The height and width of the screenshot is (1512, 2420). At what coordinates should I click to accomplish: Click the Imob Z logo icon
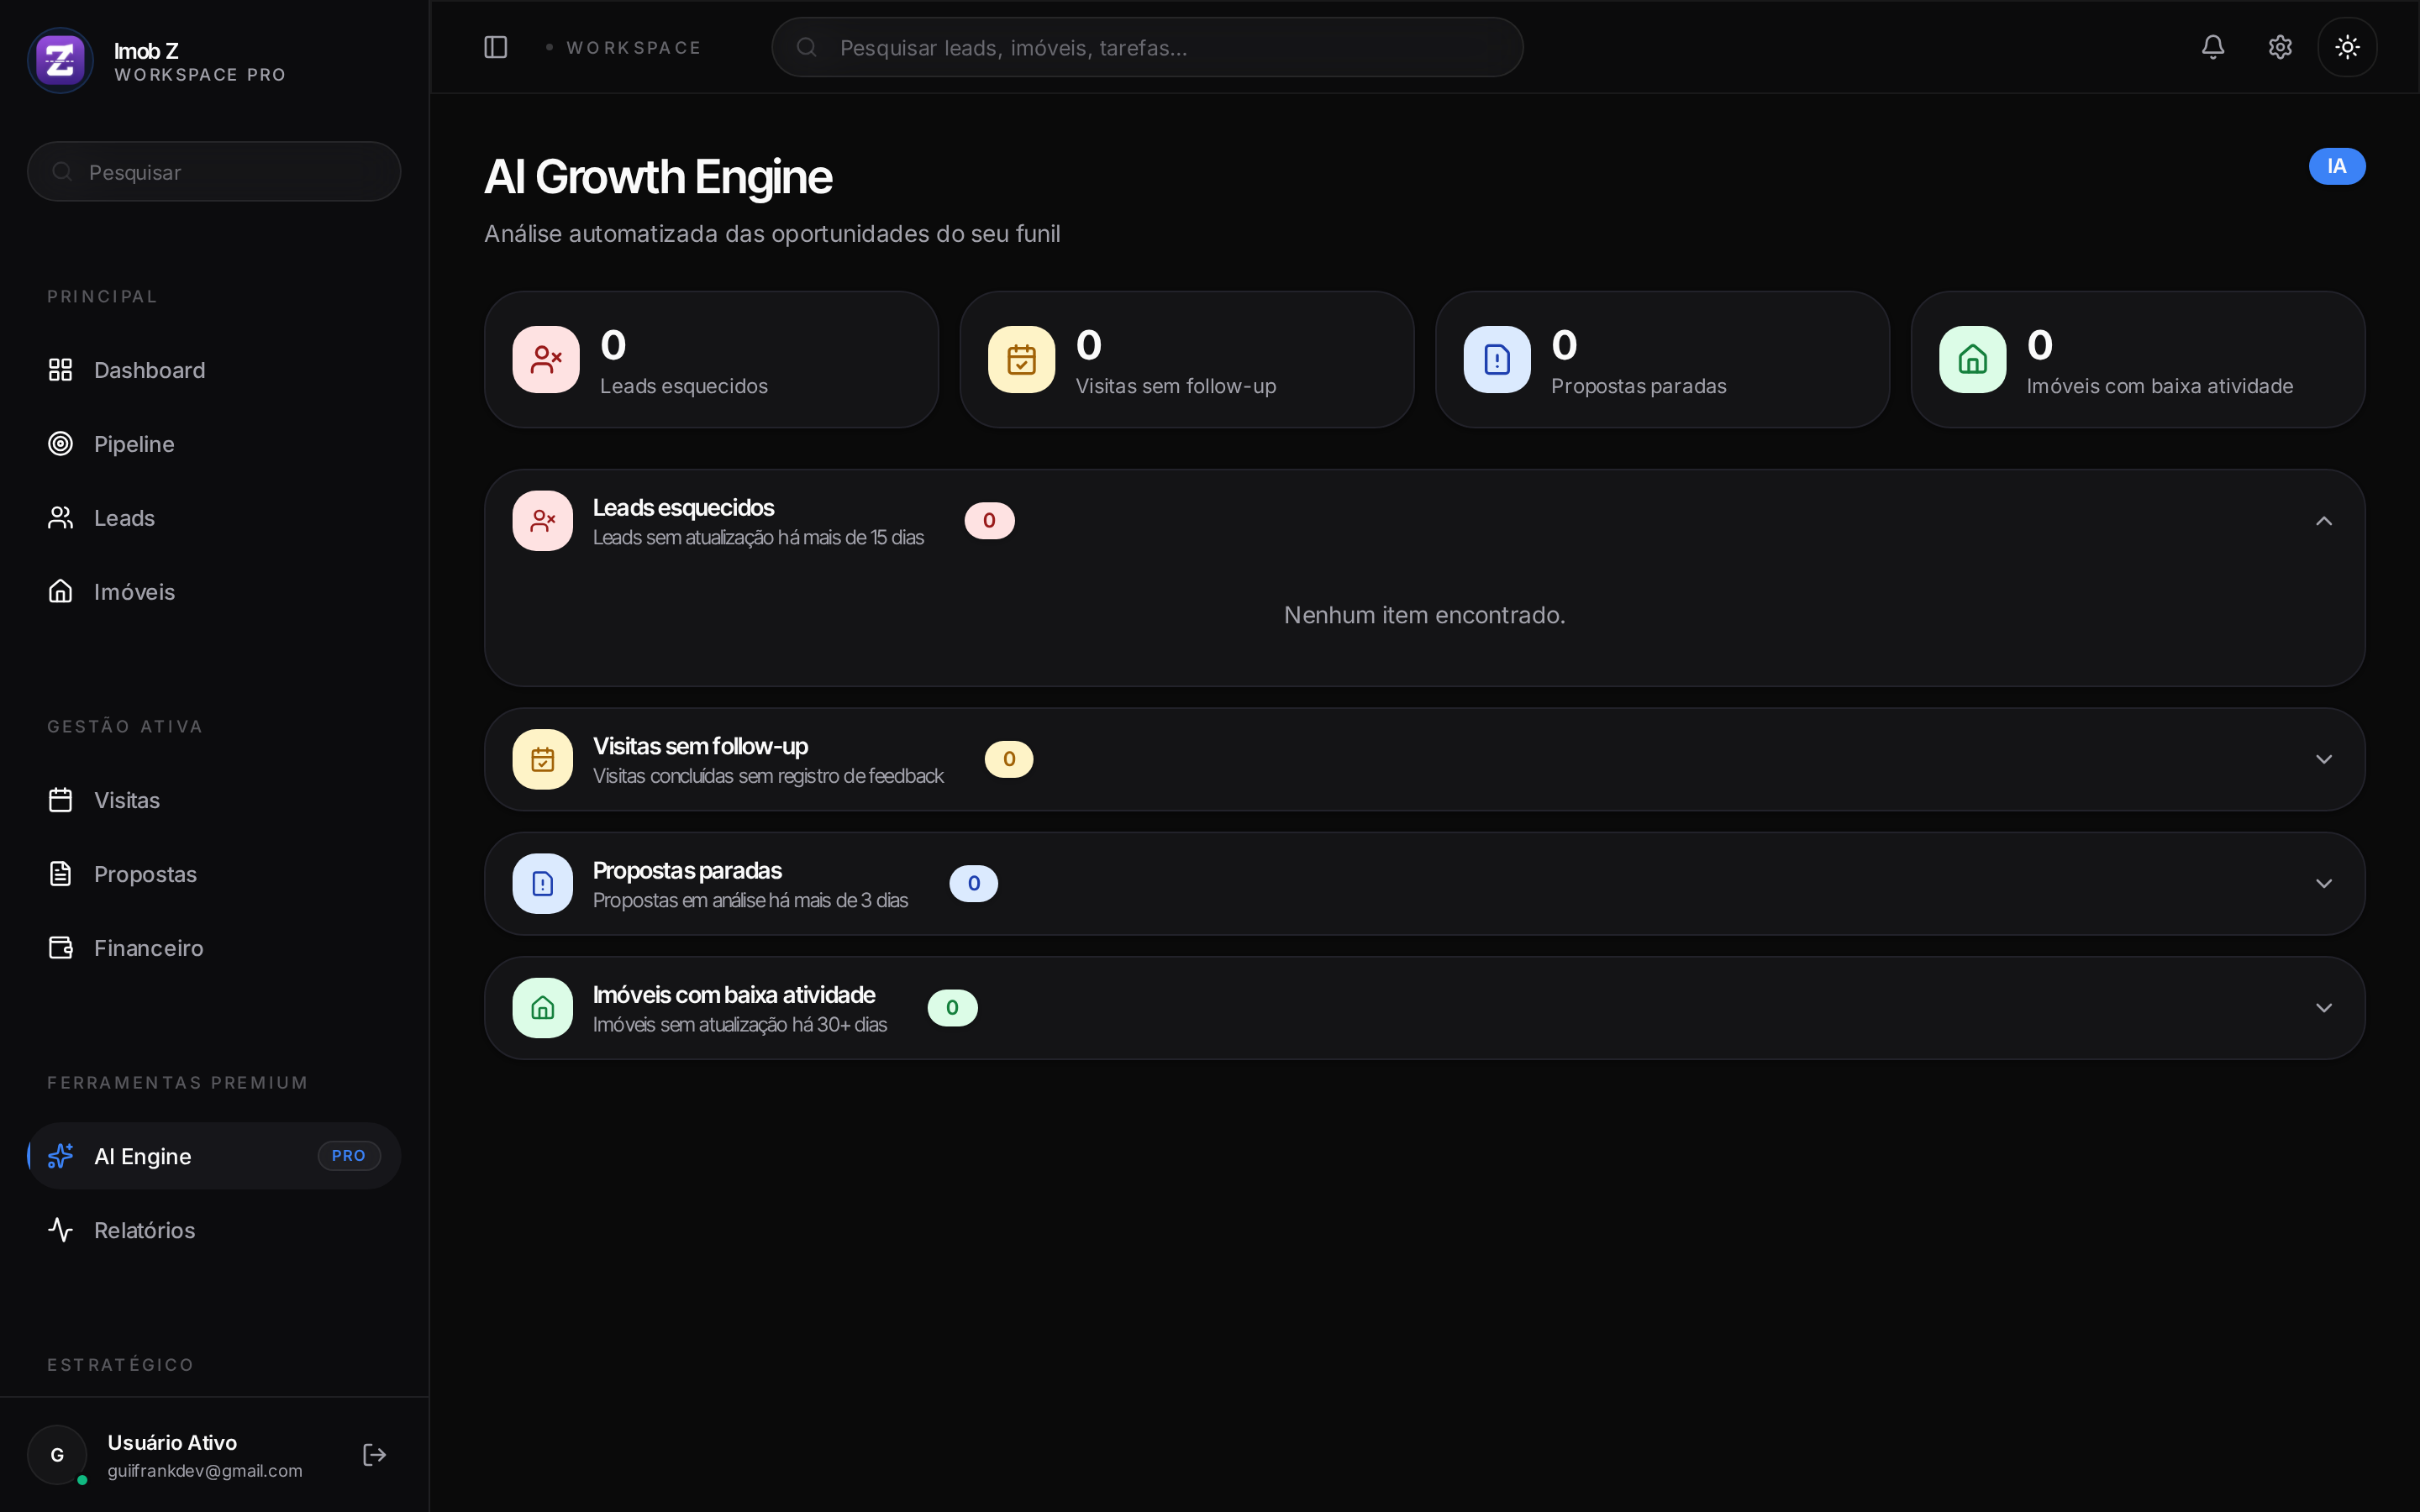pos(60,60)
